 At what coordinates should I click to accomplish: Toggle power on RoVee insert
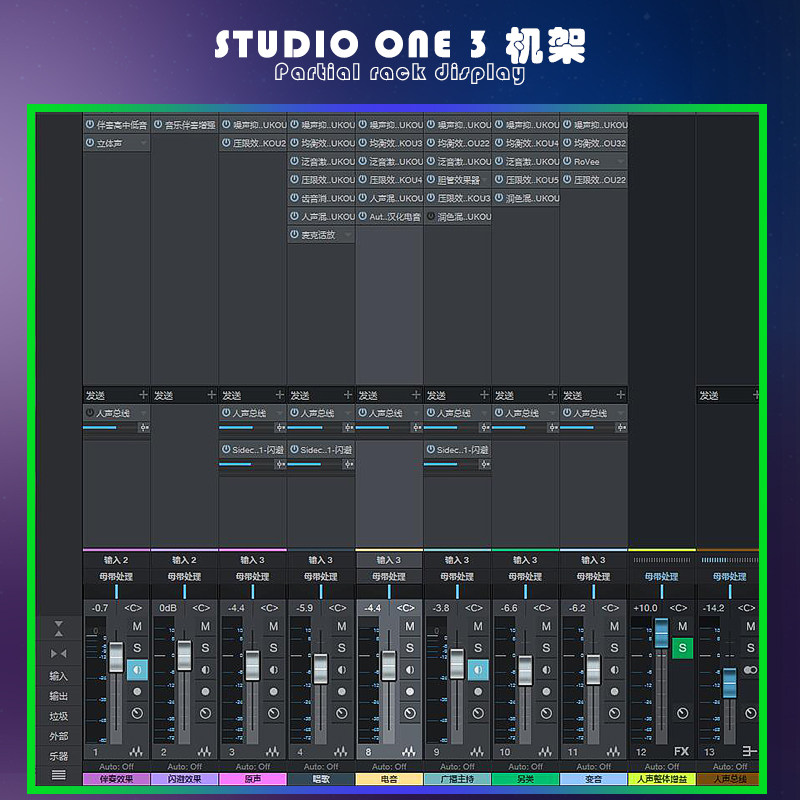567,161
